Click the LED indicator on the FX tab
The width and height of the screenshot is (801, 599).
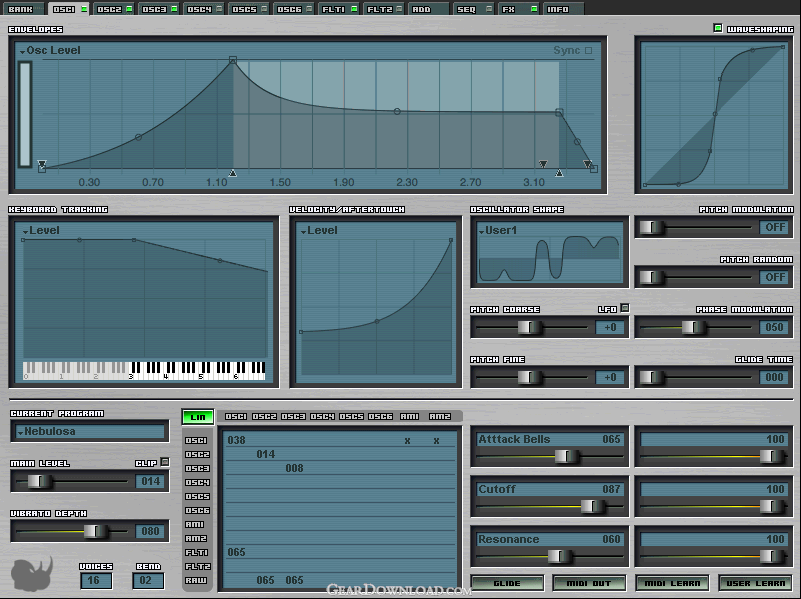pos(533,9)
